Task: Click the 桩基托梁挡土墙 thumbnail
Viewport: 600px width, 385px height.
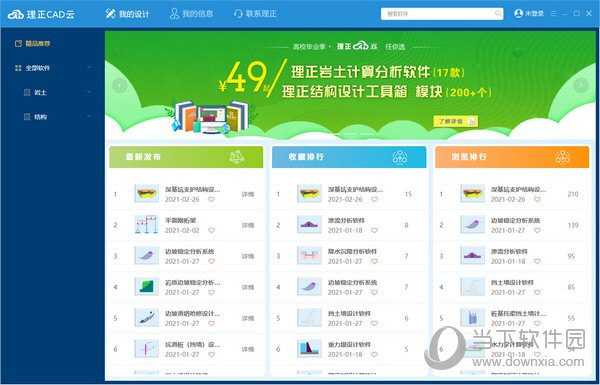Action: click(472, 318)
